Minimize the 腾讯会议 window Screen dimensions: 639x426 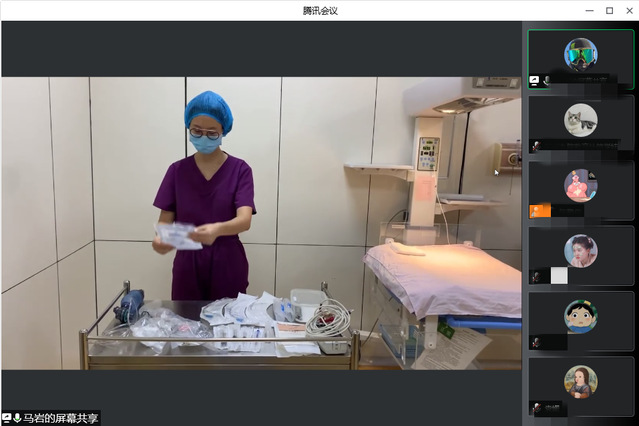(x=586, y=10)
